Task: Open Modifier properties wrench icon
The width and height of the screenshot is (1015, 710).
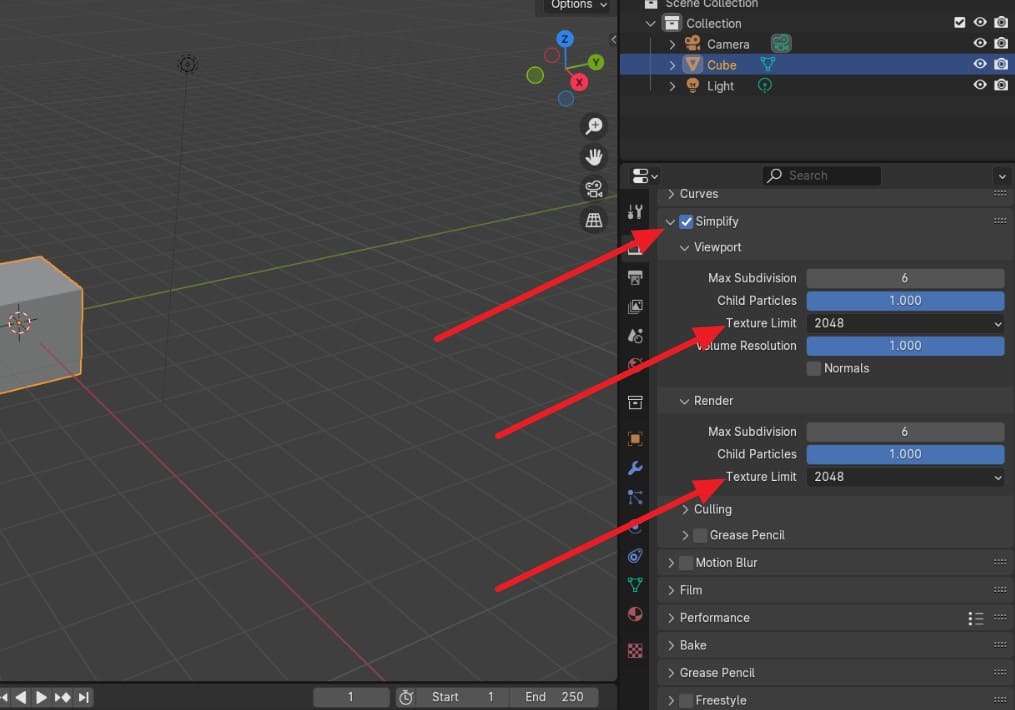Action: (634, 467)
